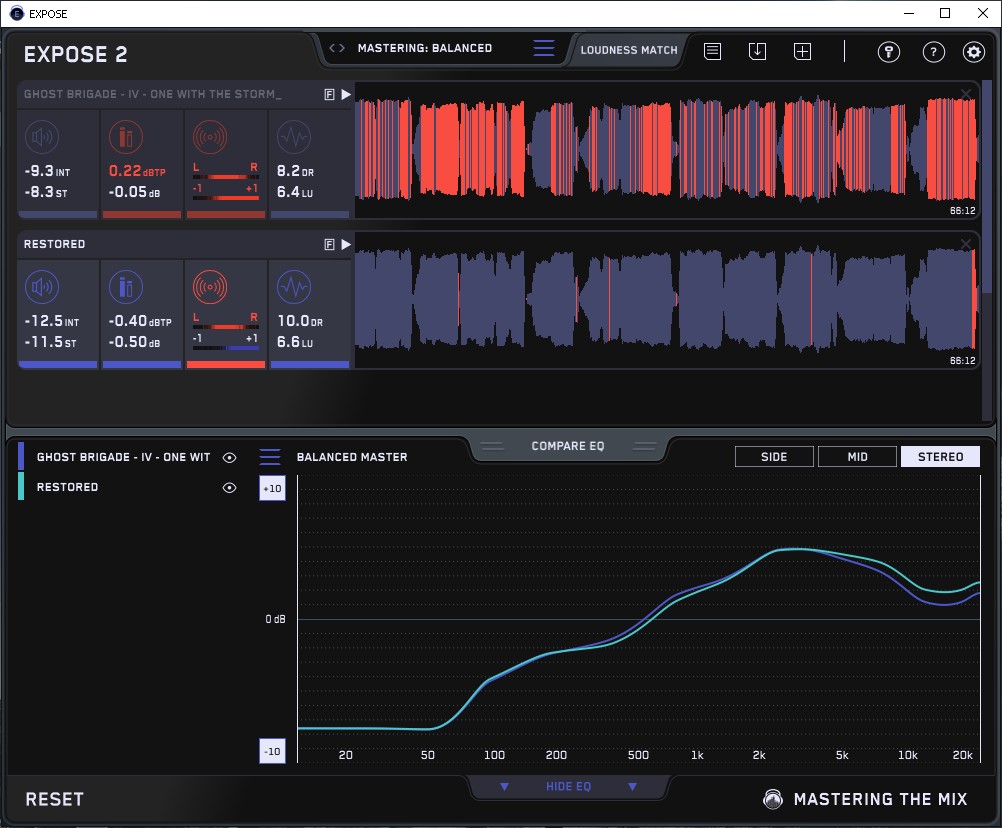Click the Compare EQ header tab

[x=567, y=446]
